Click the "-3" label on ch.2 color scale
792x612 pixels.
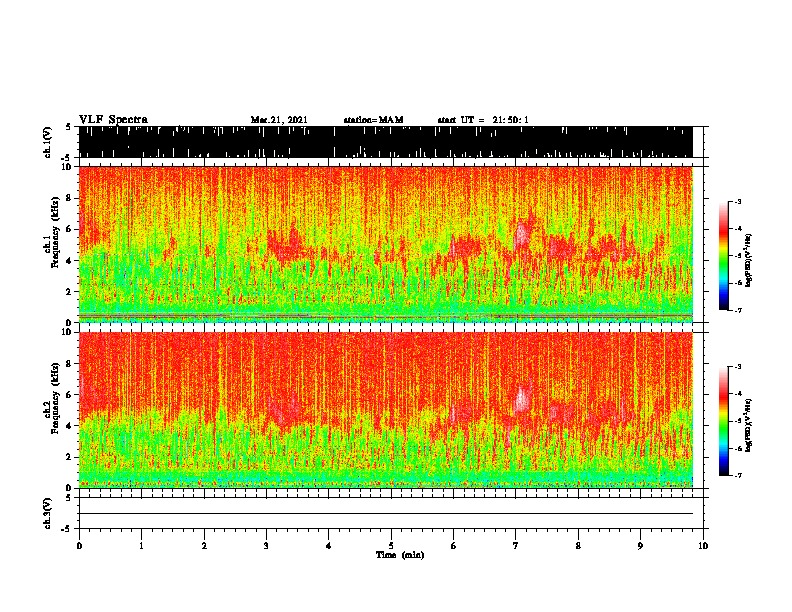(737, 367)
